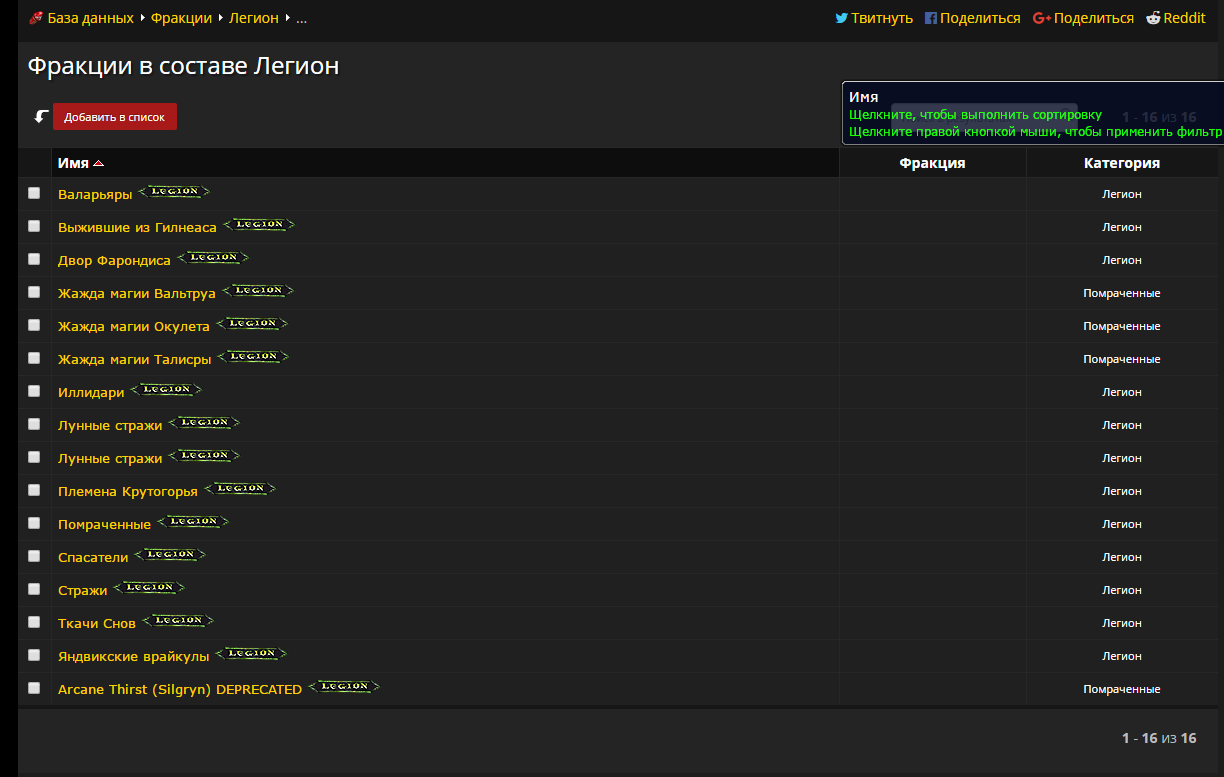Open the Легион breadcrumb item

(254, 18)
